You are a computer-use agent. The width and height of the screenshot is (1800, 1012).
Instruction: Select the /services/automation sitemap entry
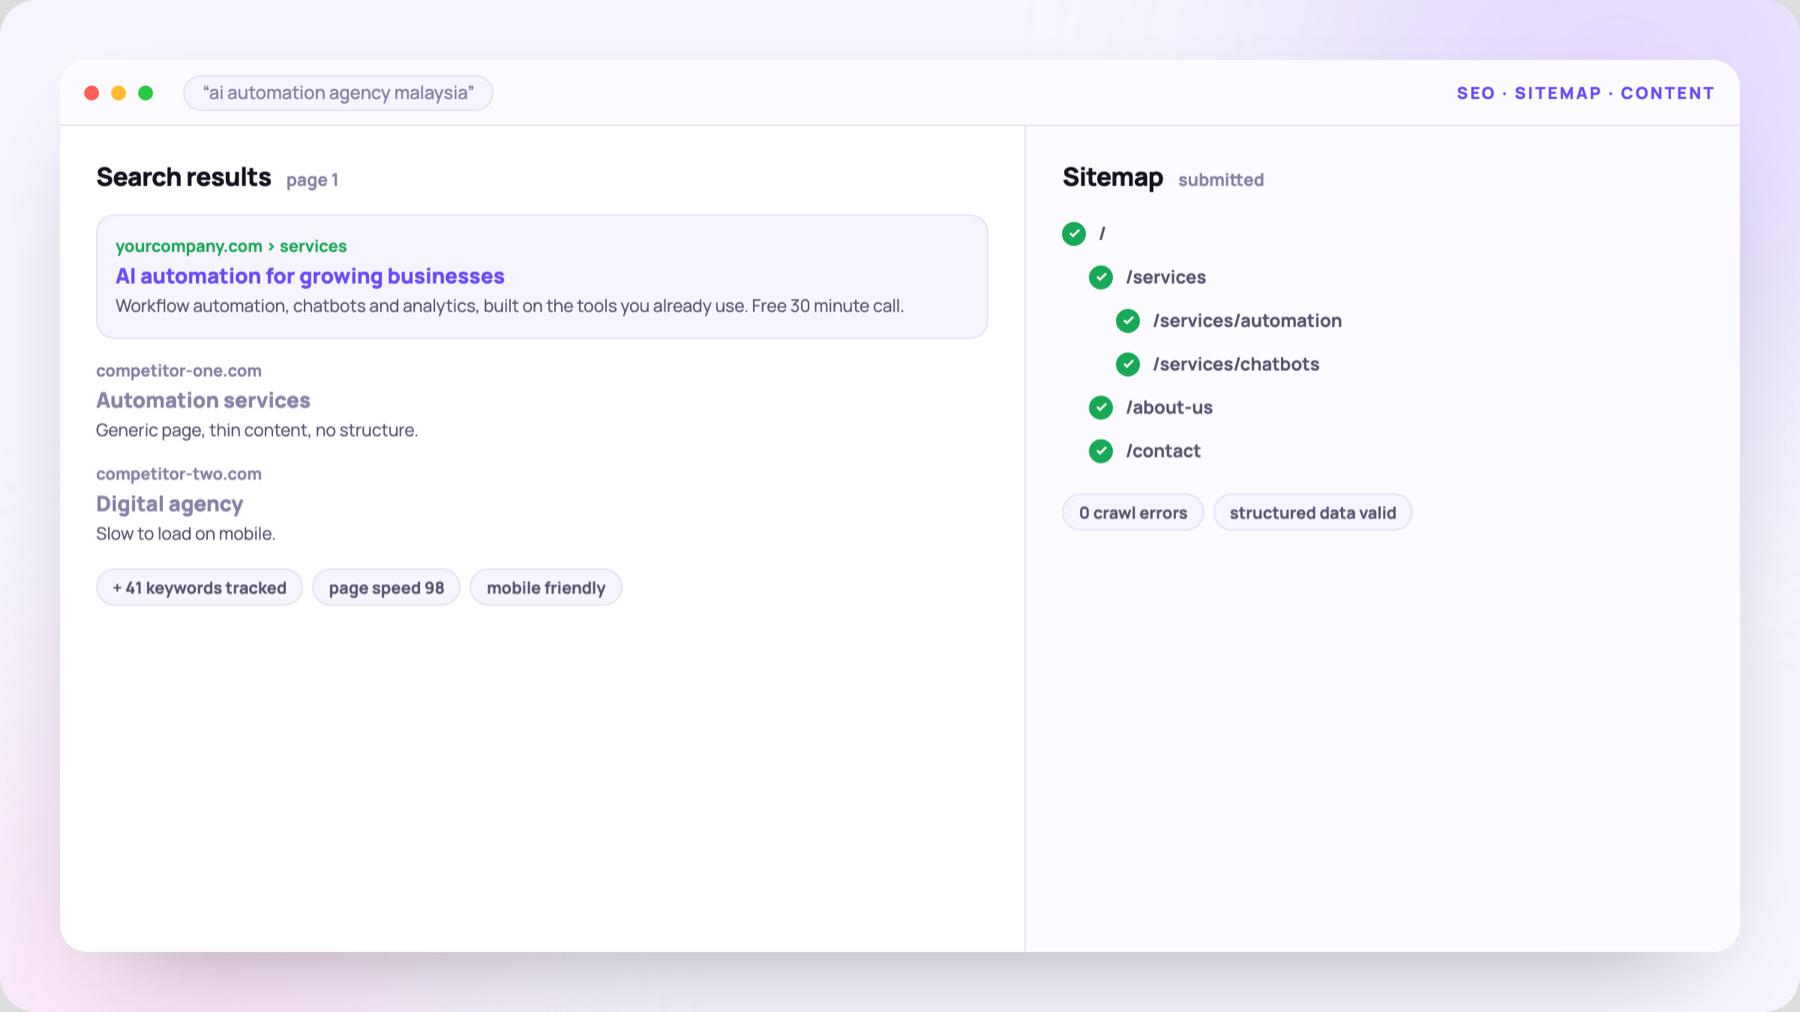1247,321
